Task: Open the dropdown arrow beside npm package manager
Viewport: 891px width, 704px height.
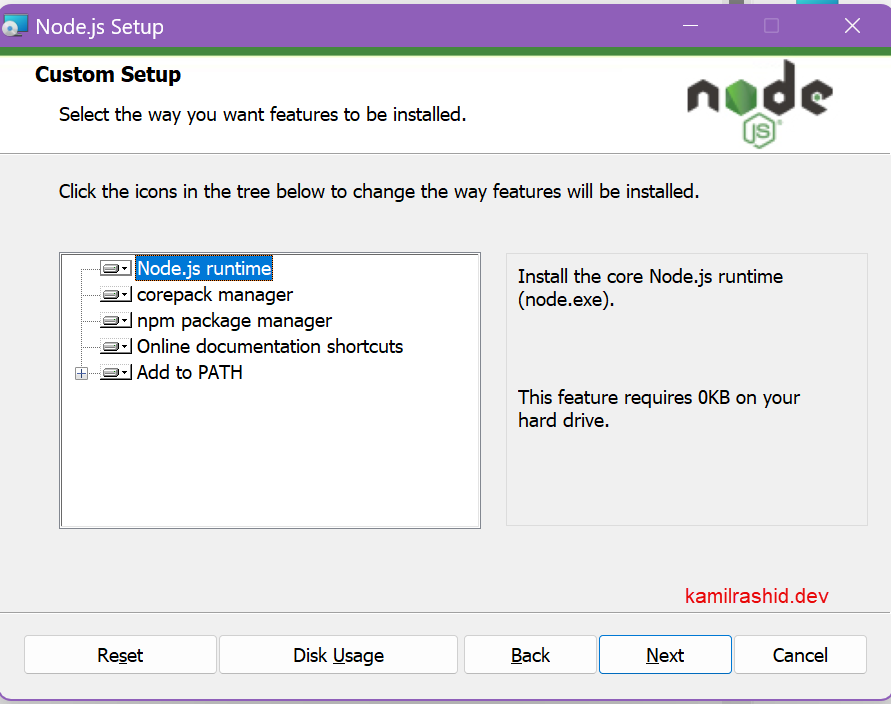Action: pyautogui.click(x=124, y=320)
